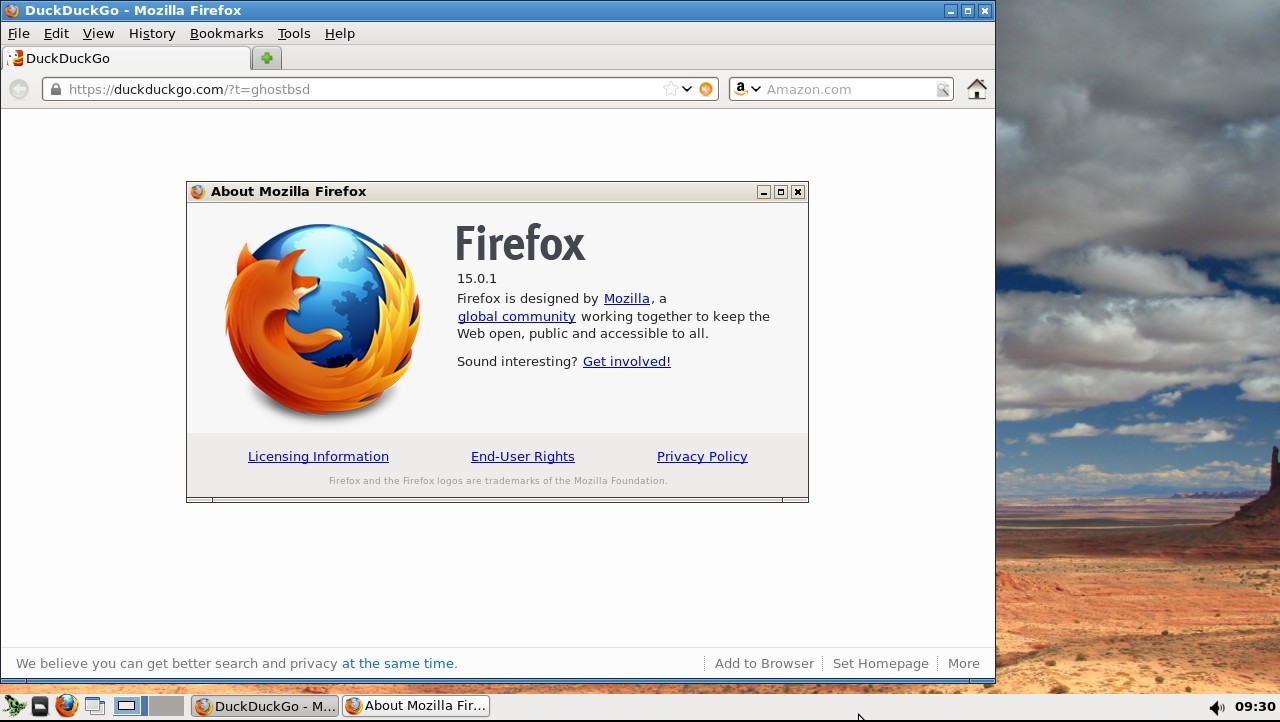Click the Get involved! link
The width and height of the screenshot is (1280, 722).
pos(627,361)
